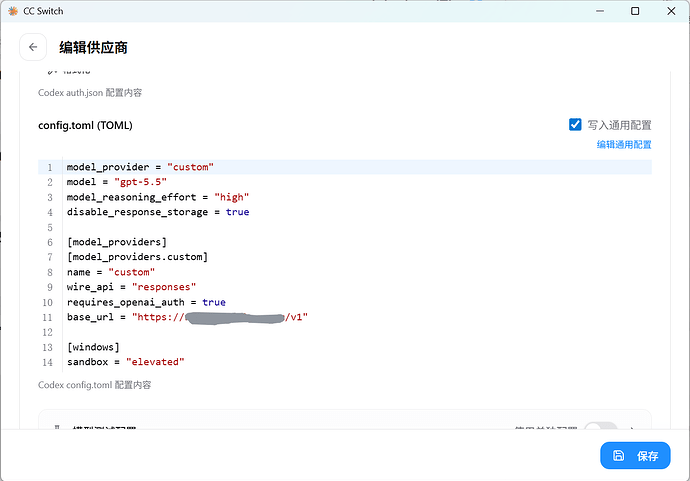Click the [windows] section line
Screen dimensions: 690x481
point(93,347)
